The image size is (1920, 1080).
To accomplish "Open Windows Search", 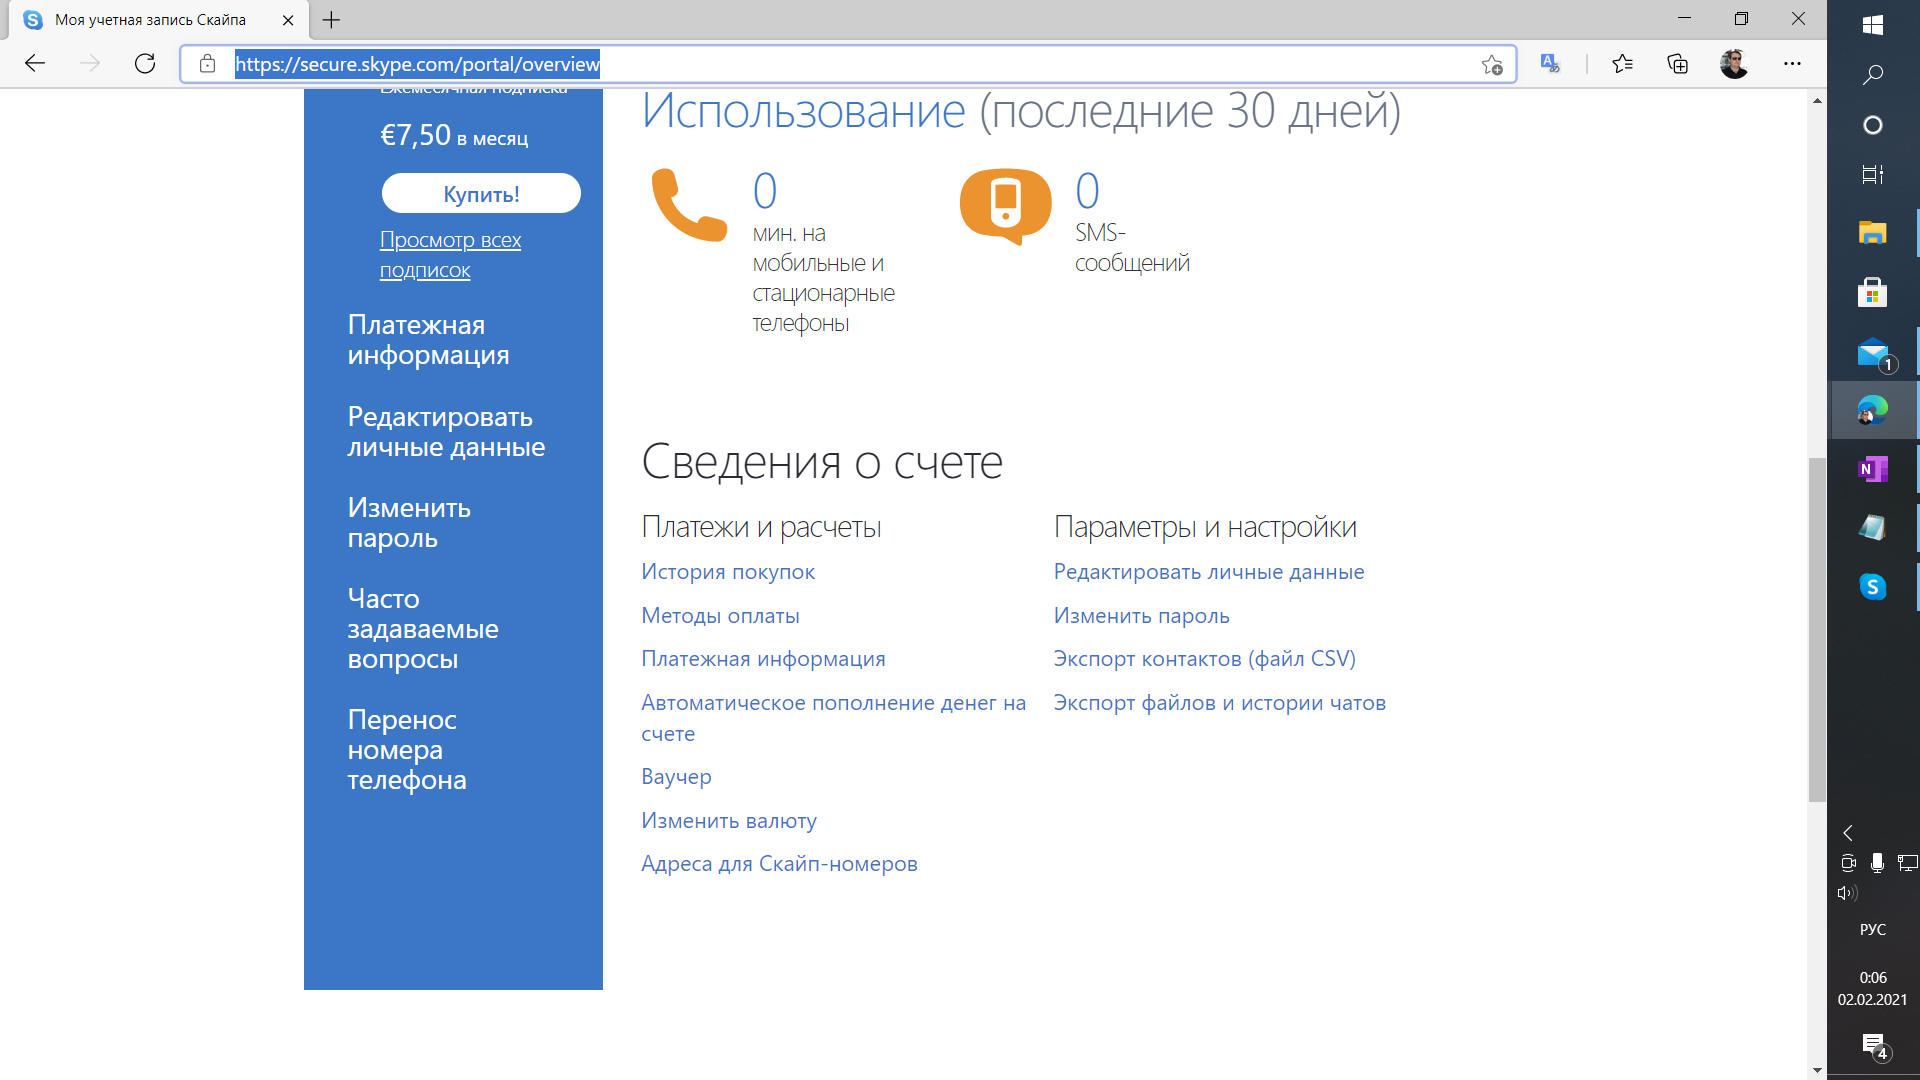I will [1873, 75].
